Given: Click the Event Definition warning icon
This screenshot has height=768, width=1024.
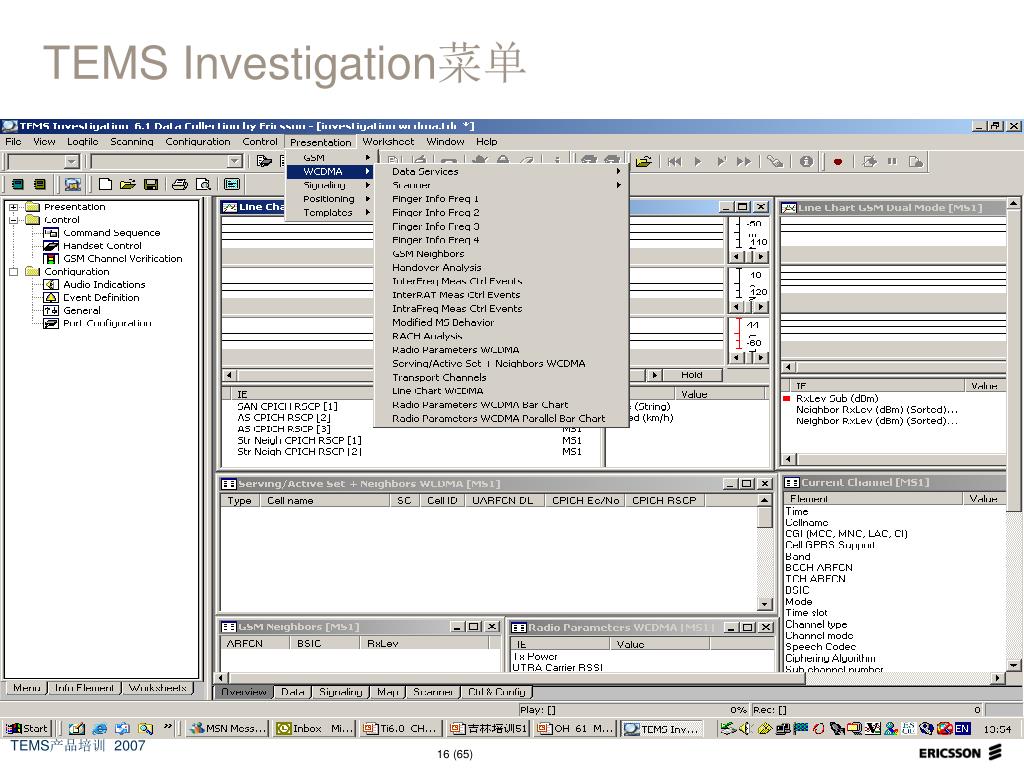Looking at the screenshot, I should tap(51, 298).
